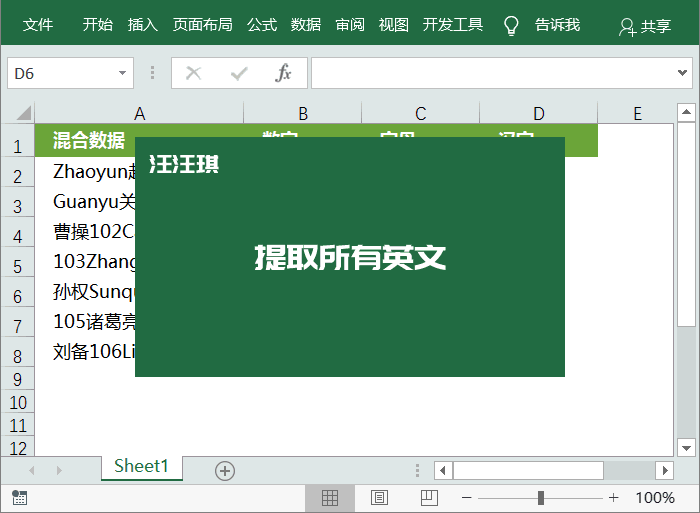
Task: Open the 文件 menu
Action: pyautogui.click(x=38, y=25)
